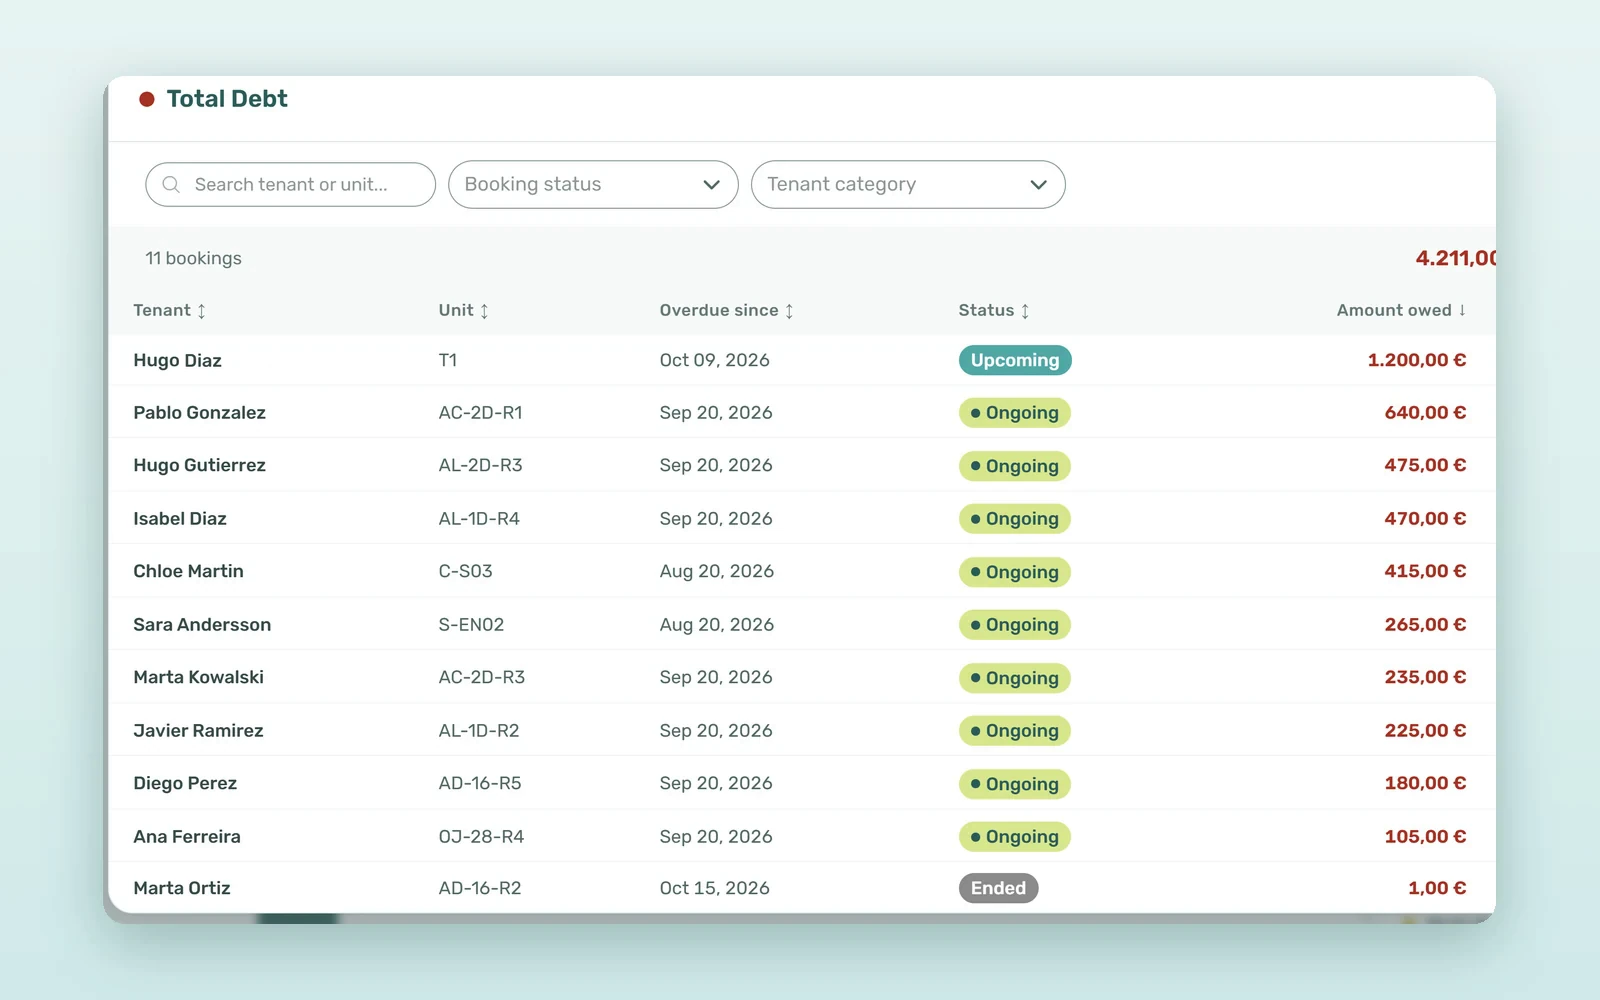Open tenant Ana Ferreira

[187, 837]
